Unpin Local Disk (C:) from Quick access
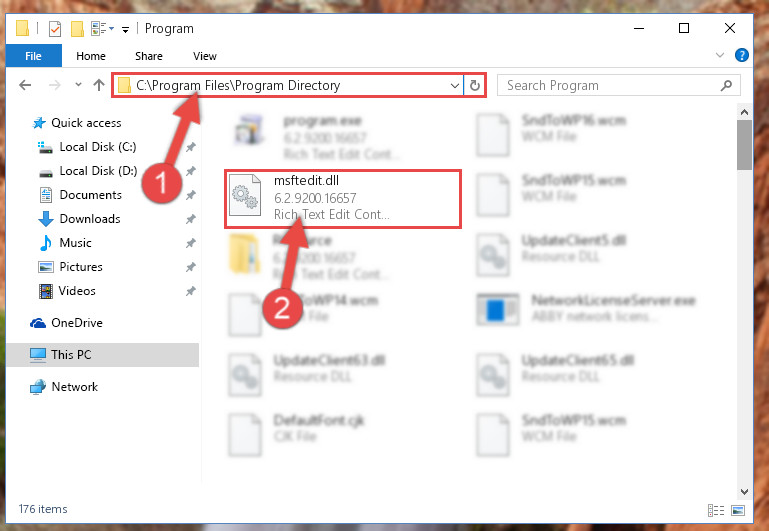769x531 pixels. [x=191, y=147]
